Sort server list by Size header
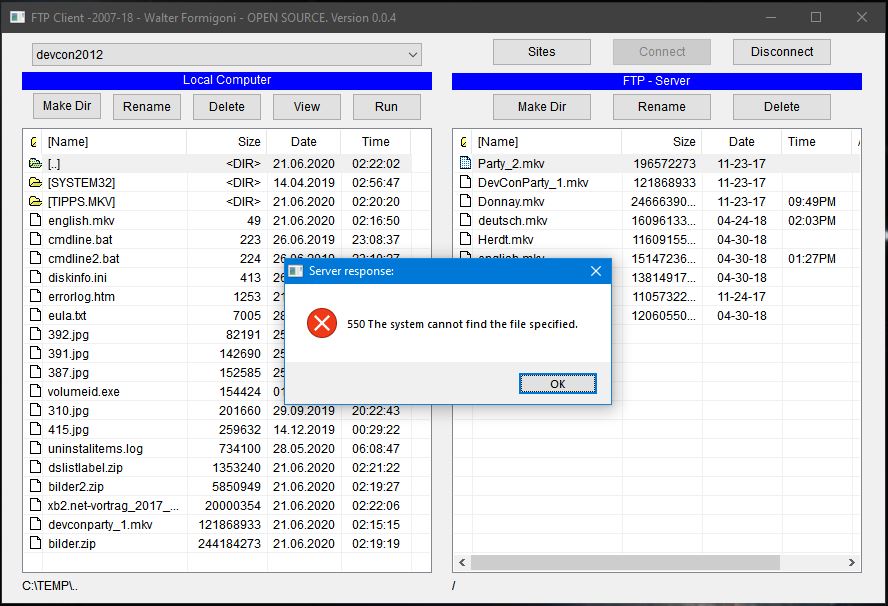This screenshot has height=606, width=888. [x=661, y=142]
